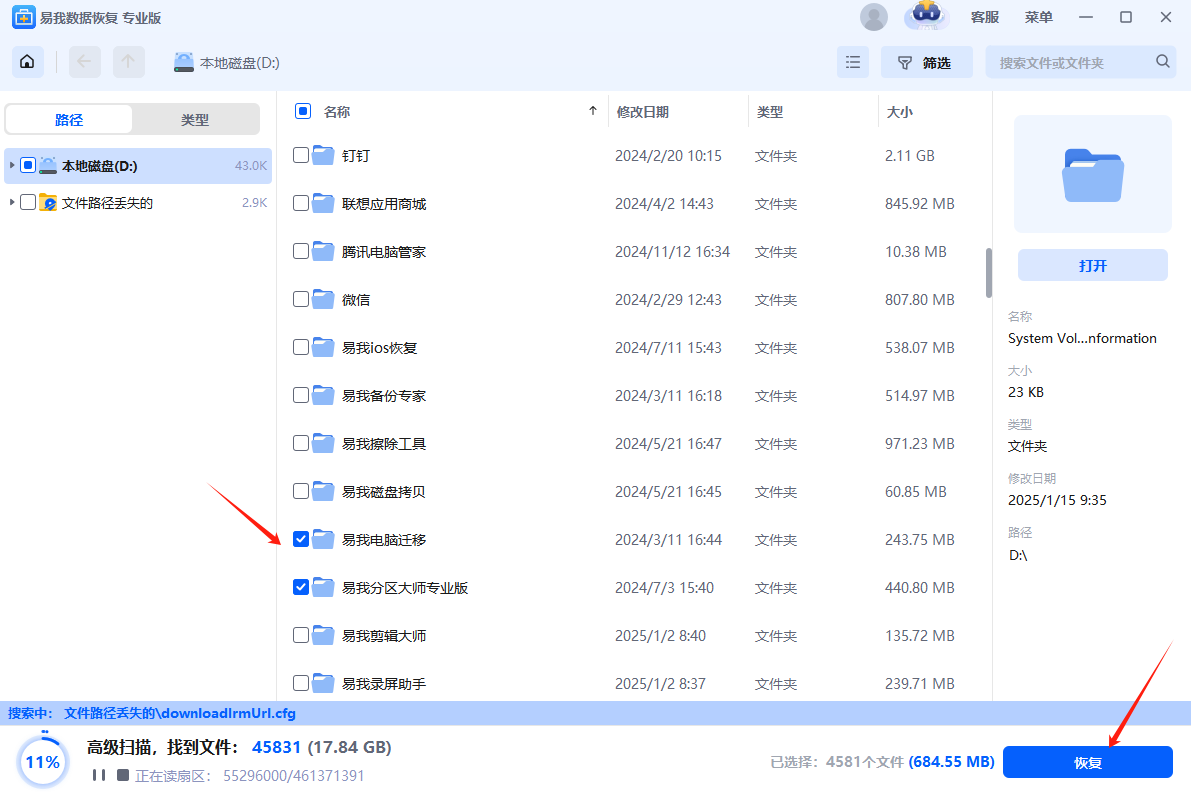Click the 腾讯电脑管家 folder icon
Screen dimensions: 1191x793
(324, 251)
